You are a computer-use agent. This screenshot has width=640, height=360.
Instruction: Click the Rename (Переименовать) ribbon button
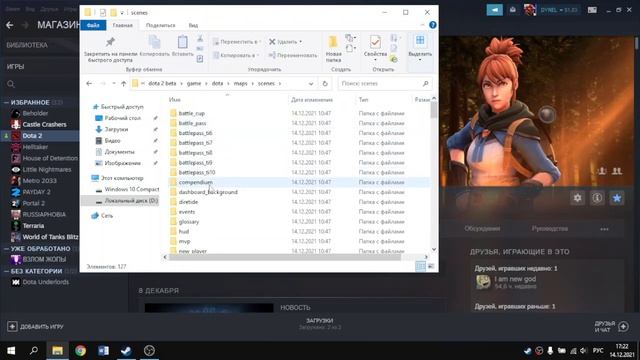[293, 55]
